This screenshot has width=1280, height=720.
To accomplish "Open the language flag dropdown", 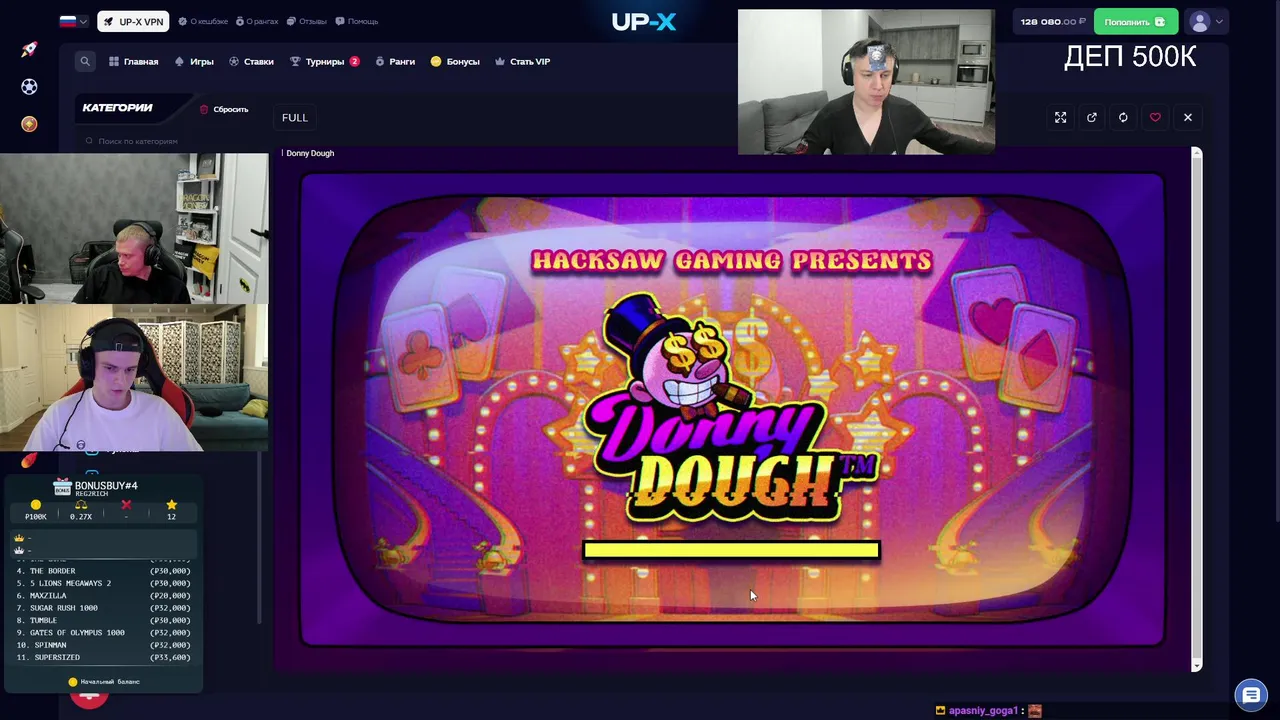I will [74, 21].
